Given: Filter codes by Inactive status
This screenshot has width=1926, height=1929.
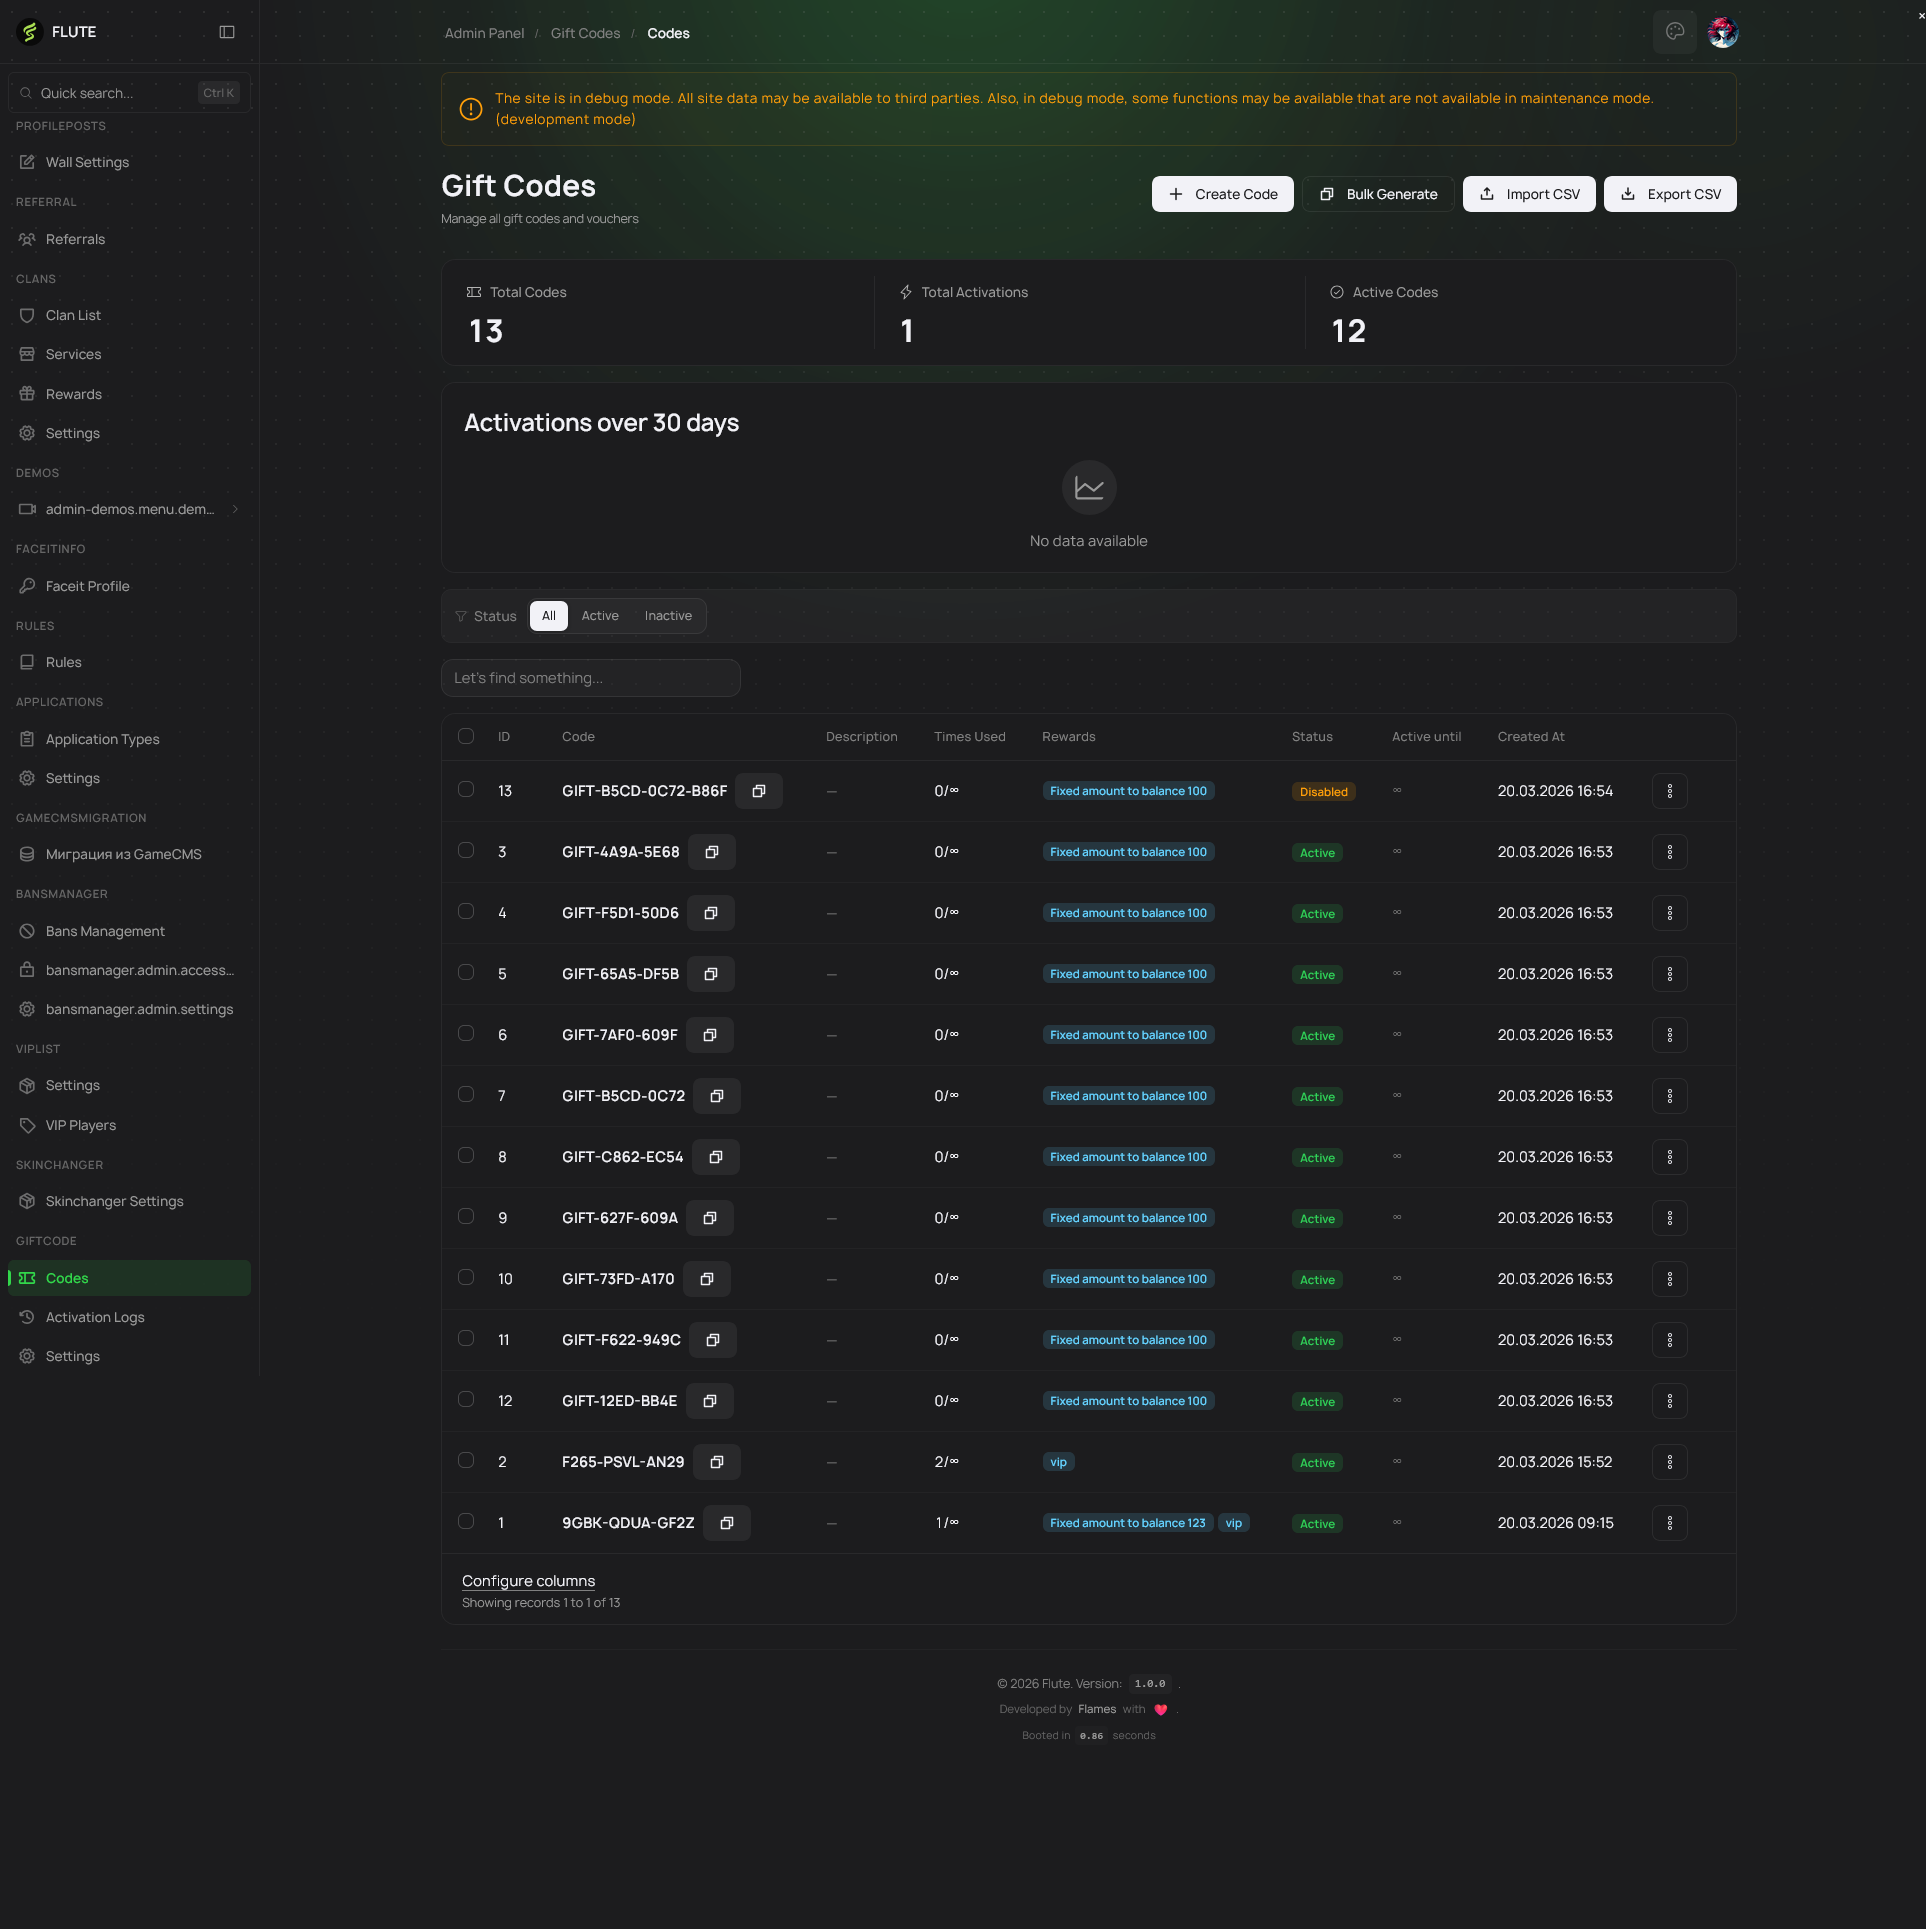Looking at the screenshot, I should point(668,616).
